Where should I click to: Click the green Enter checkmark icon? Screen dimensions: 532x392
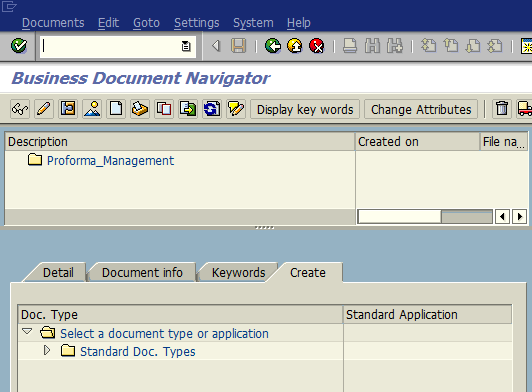(19, 46)
